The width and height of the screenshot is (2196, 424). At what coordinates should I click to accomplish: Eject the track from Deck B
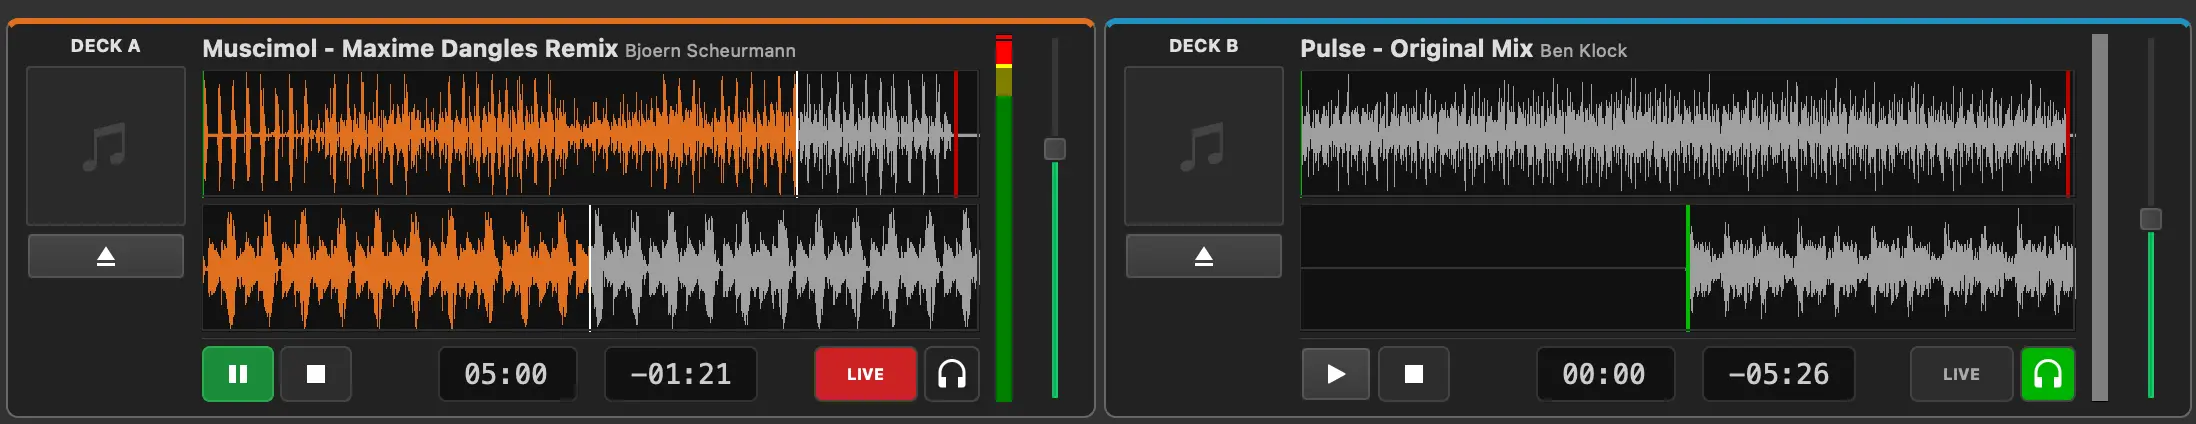1204,256
